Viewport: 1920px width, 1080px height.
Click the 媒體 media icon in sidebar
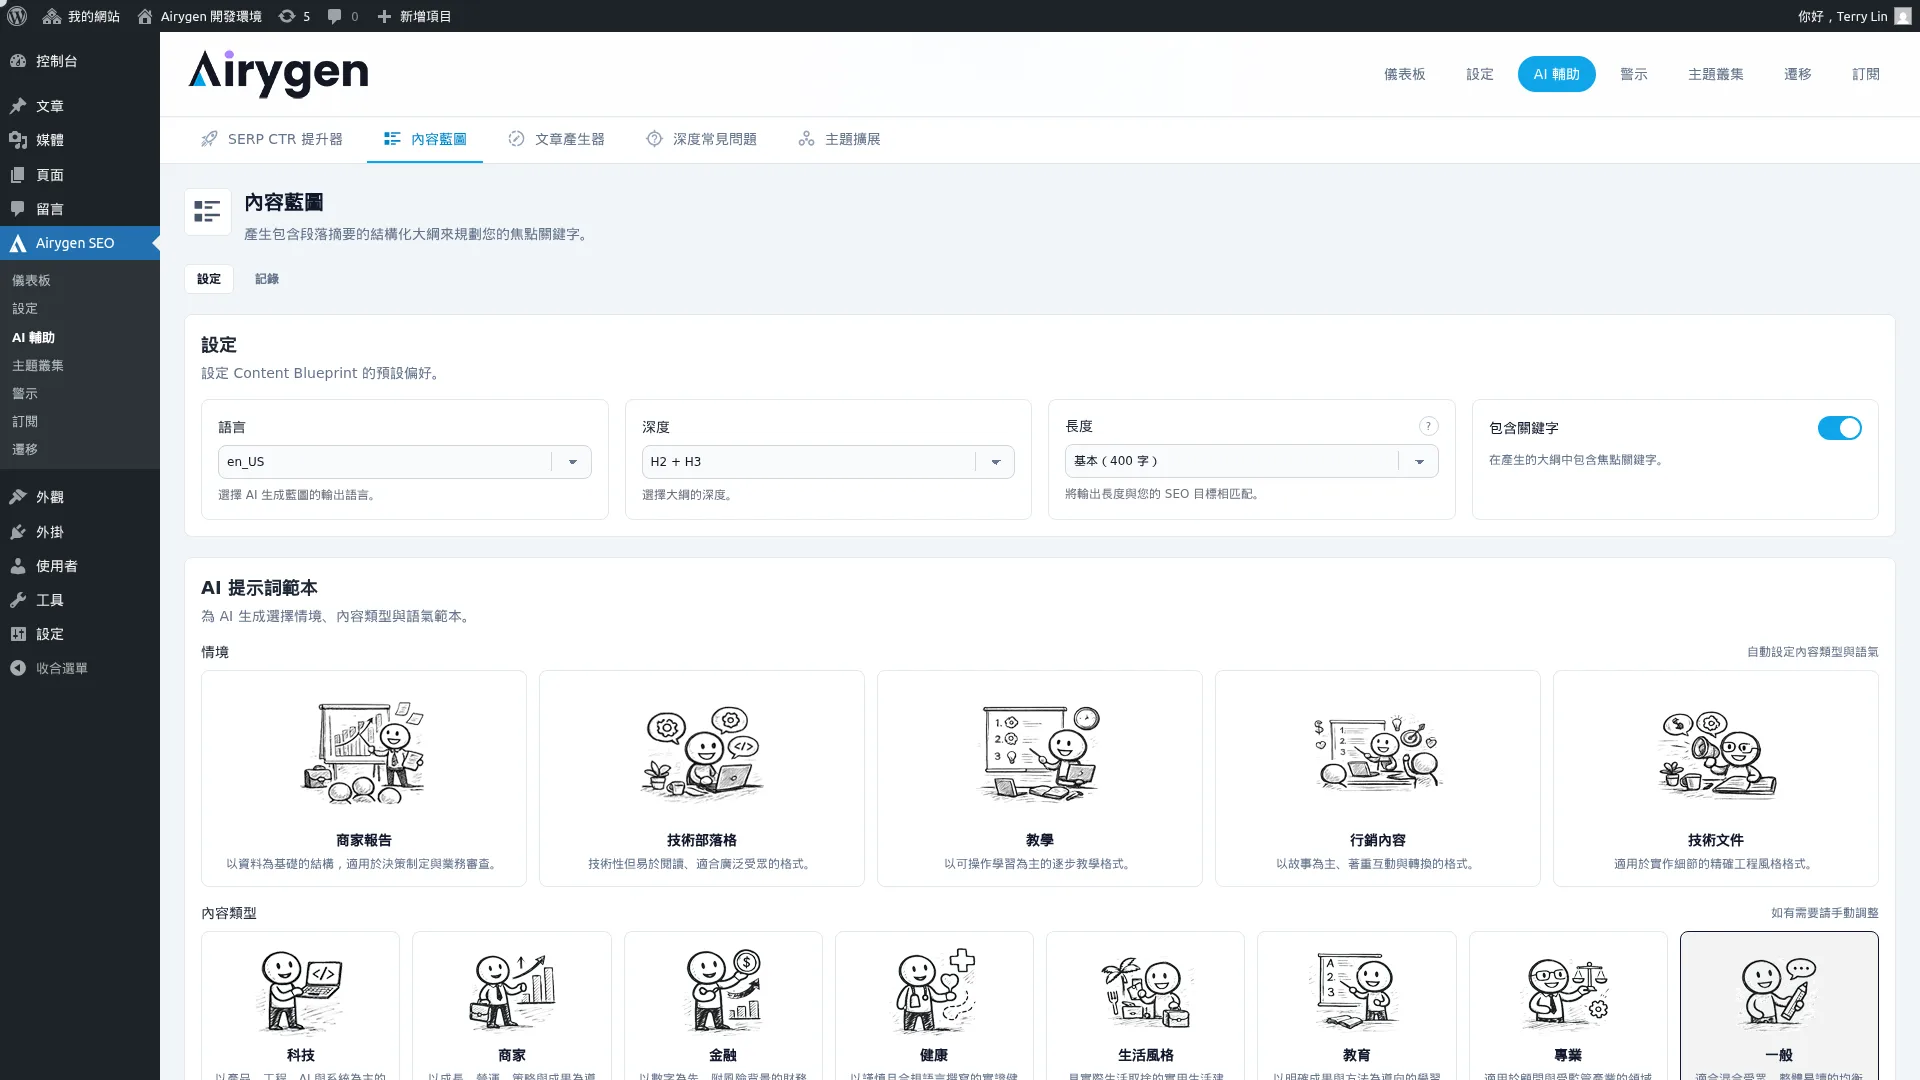[18, 140]
